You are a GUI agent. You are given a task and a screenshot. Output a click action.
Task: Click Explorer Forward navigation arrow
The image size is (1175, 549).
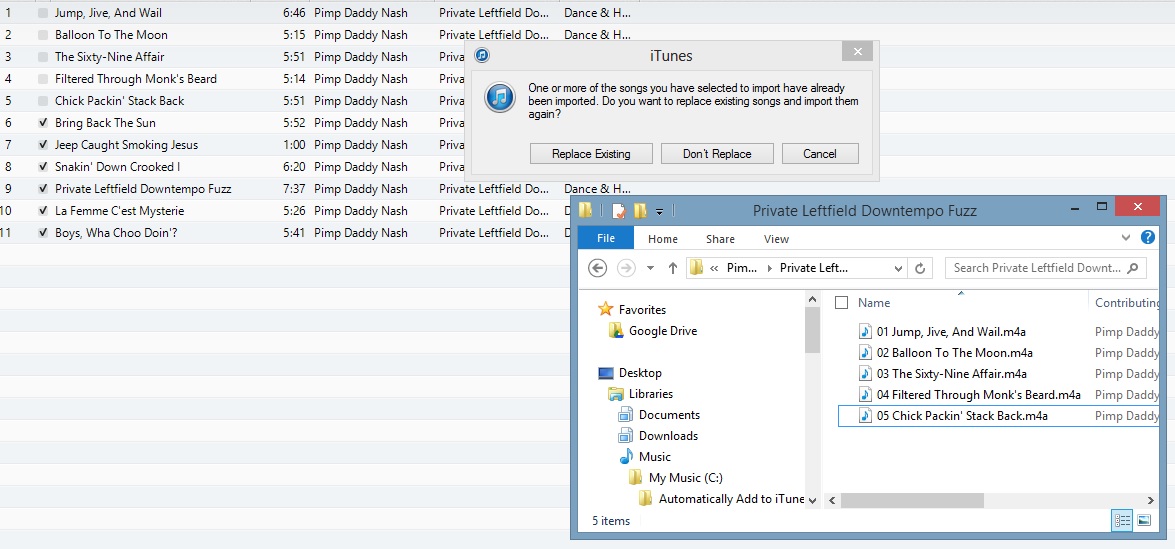click(x=625, y=268)
